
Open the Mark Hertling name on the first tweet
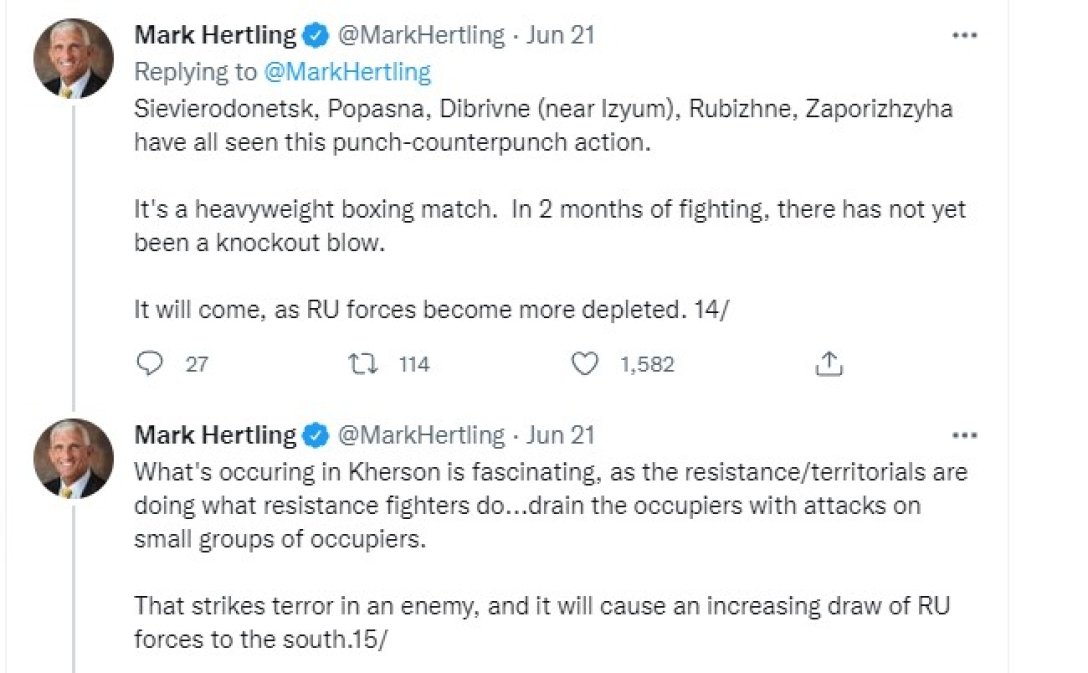(215, 36)
